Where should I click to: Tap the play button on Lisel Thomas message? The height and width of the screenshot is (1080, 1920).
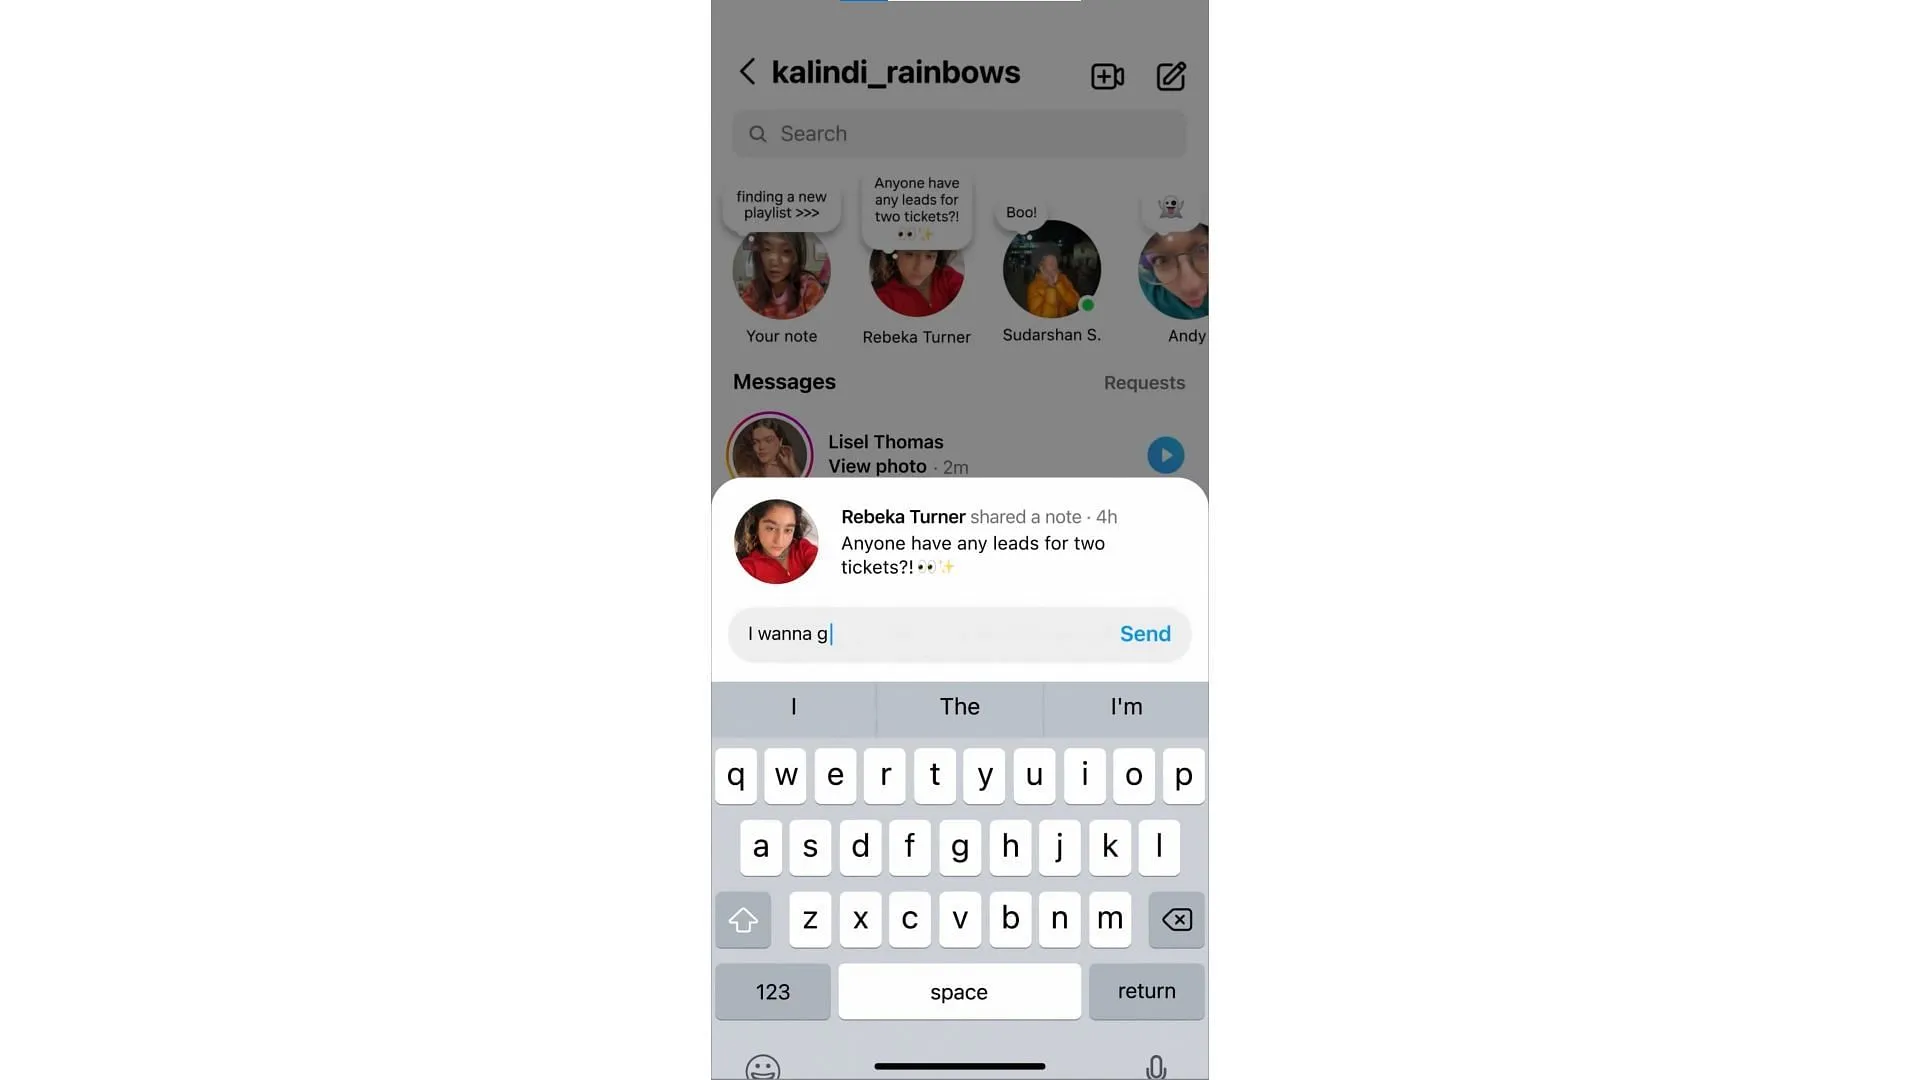click(x=1166, y=454)
